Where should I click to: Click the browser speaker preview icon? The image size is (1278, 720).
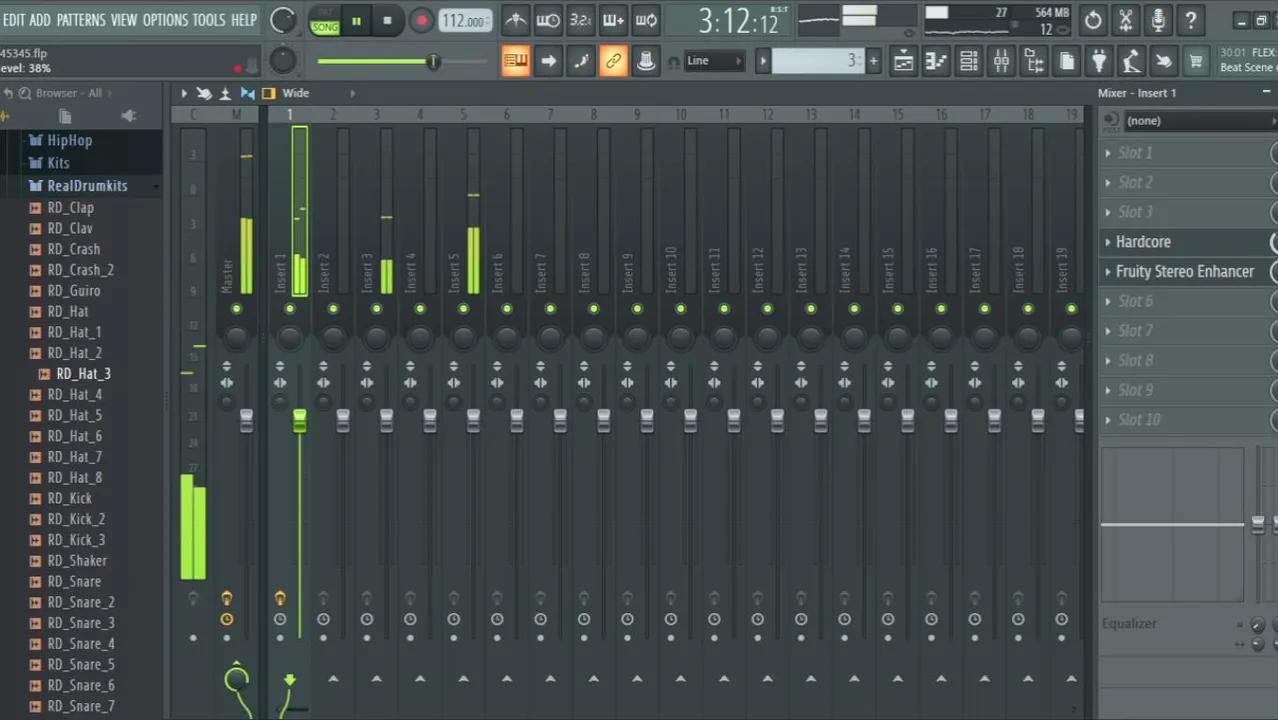pos(128,116)
